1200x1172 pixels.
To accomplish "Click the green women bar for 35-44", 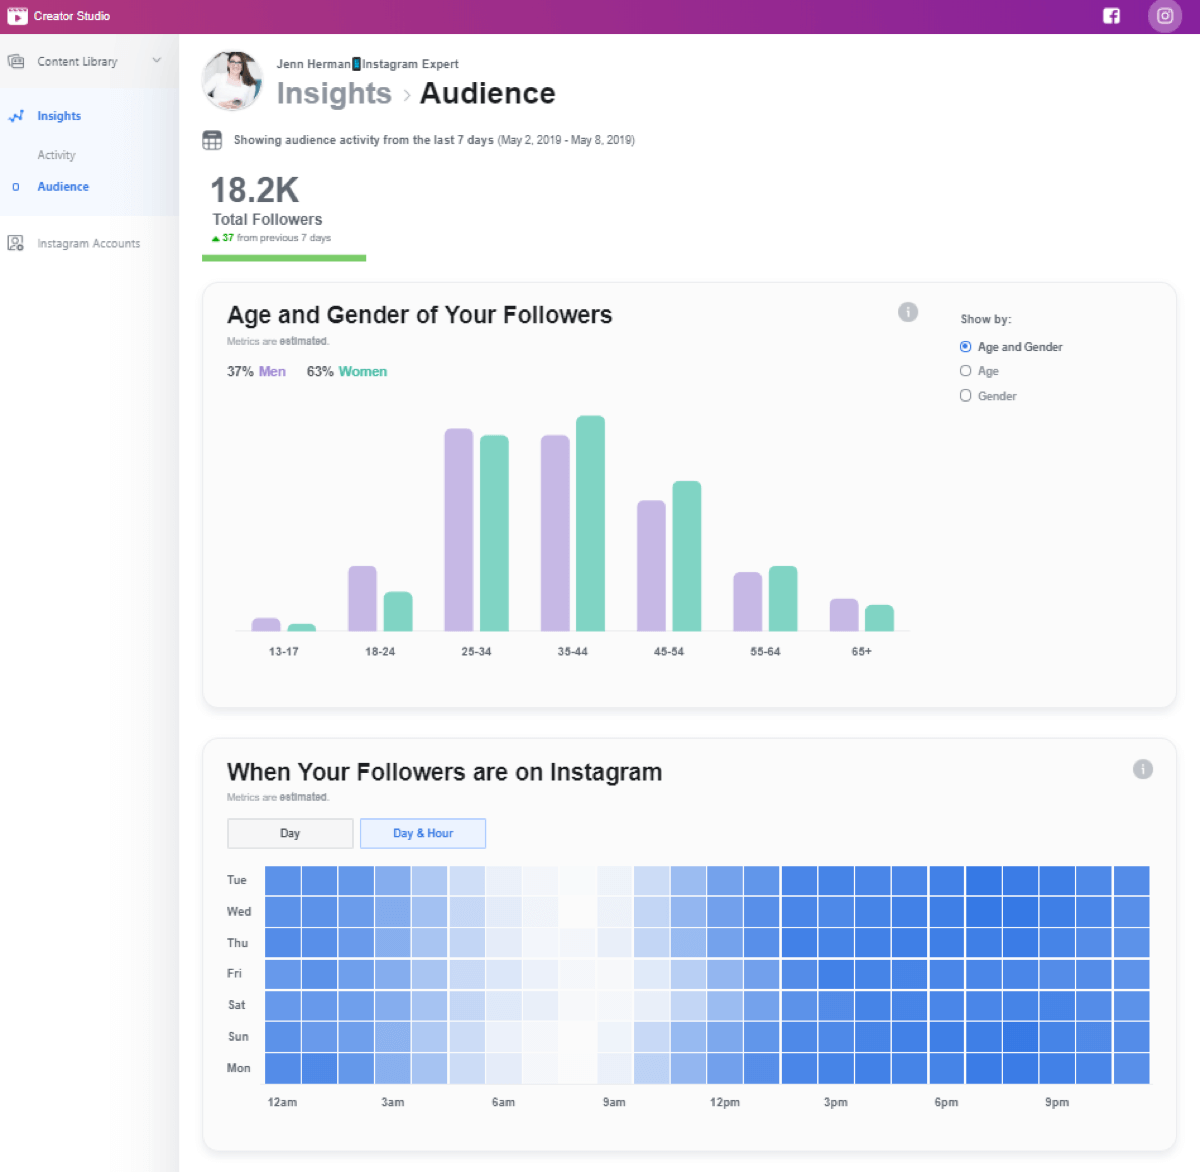I will (591, 523).
